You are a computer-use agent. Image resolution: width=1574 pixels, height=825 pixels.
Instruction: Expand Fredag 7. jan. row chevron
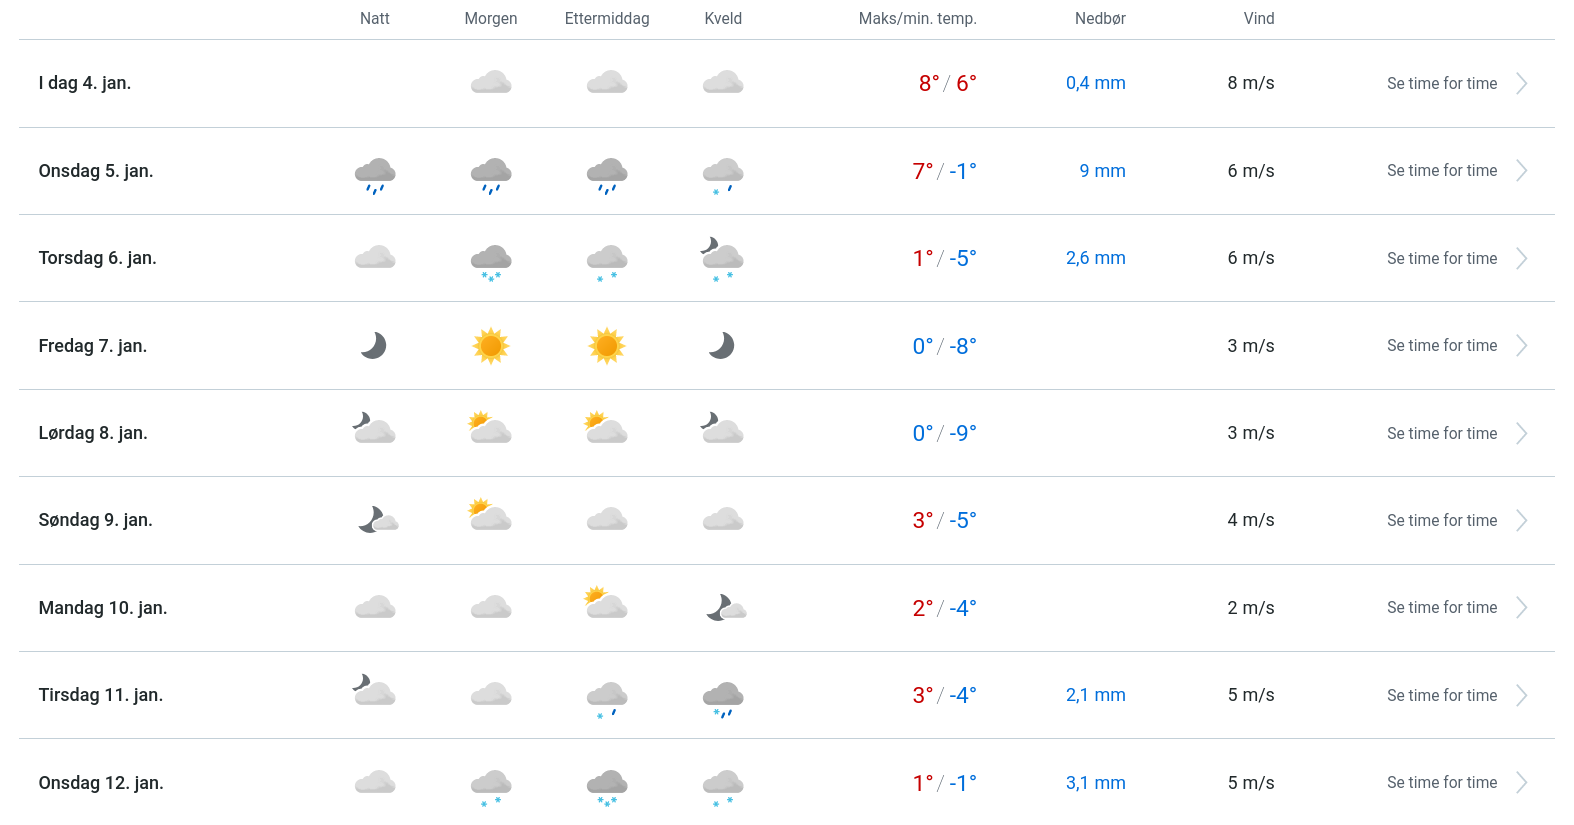[x=1521, y=346]
